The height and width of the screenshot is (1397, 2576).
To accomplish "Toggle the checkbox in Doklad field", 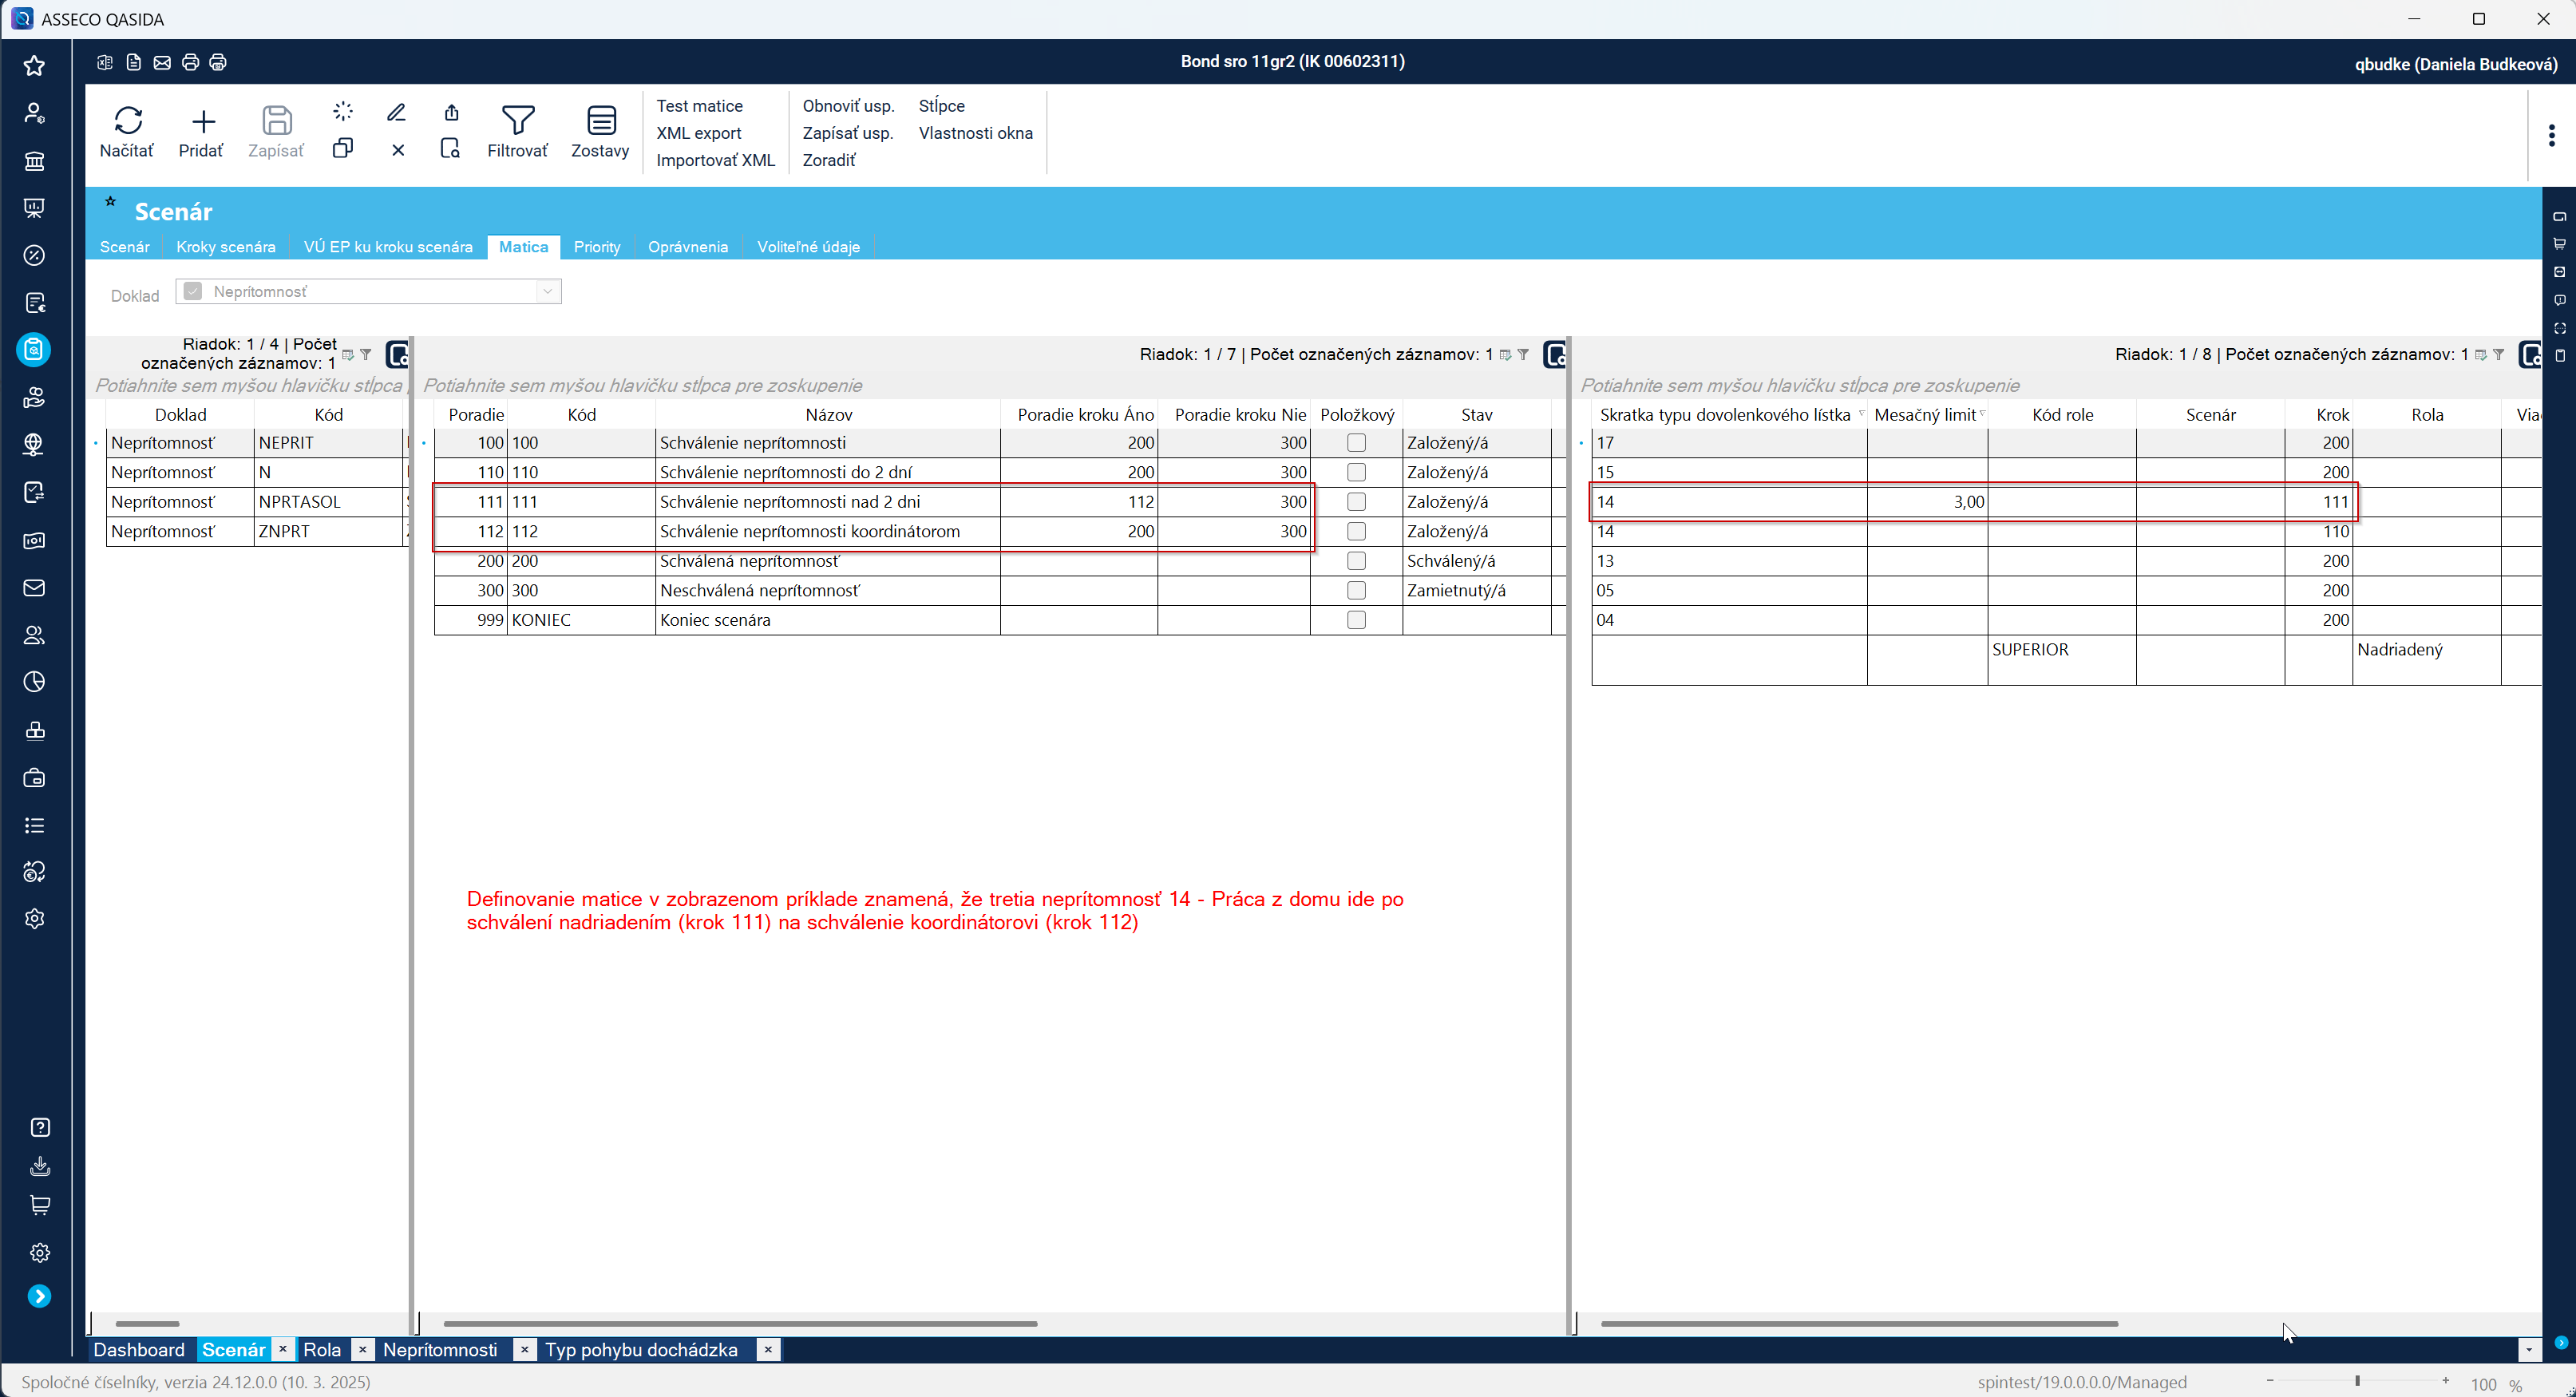I will 193,291.
